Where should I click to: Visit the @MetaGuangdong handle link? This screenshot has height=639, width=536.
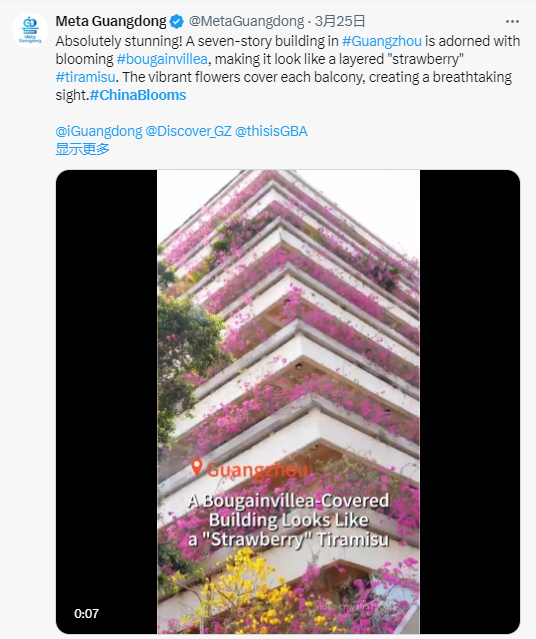(x=246, y=21)
